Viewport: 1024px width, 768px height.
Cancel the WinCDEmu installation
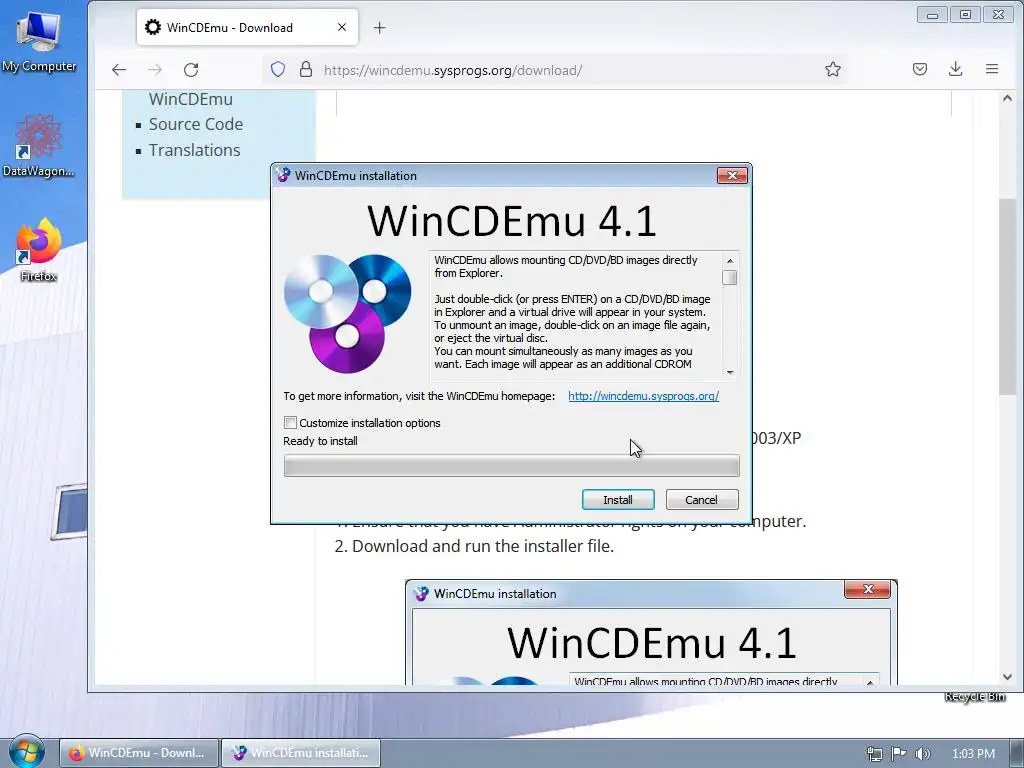point(702,500)
